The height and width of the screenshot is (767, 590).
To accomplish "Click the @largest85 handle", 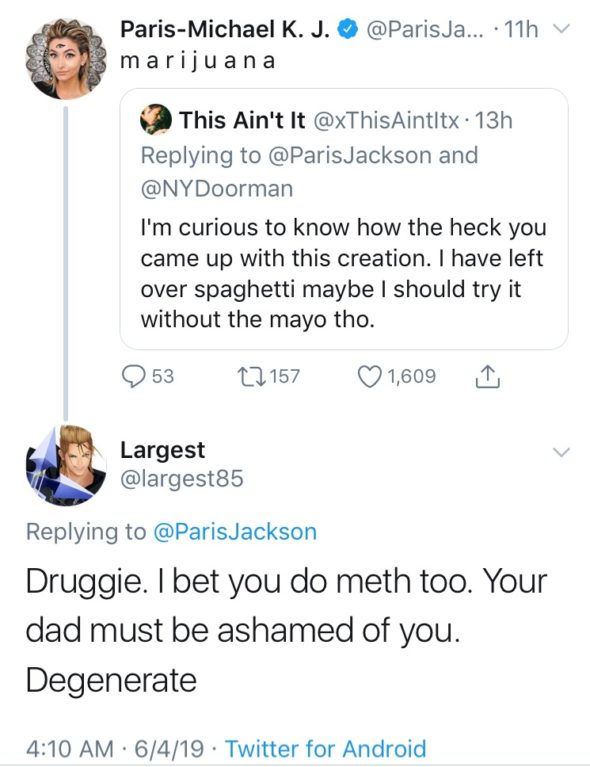I will 182,479.
